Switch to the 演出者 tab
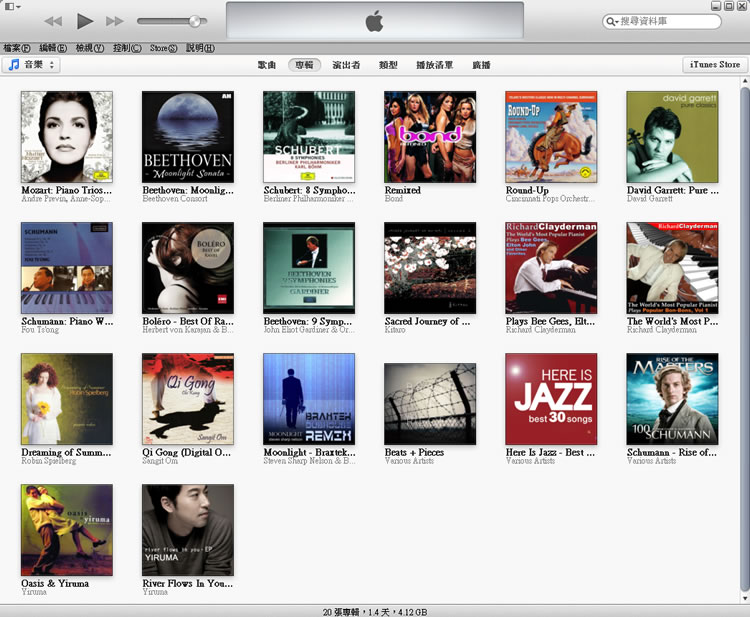 (x=346, y=65)
